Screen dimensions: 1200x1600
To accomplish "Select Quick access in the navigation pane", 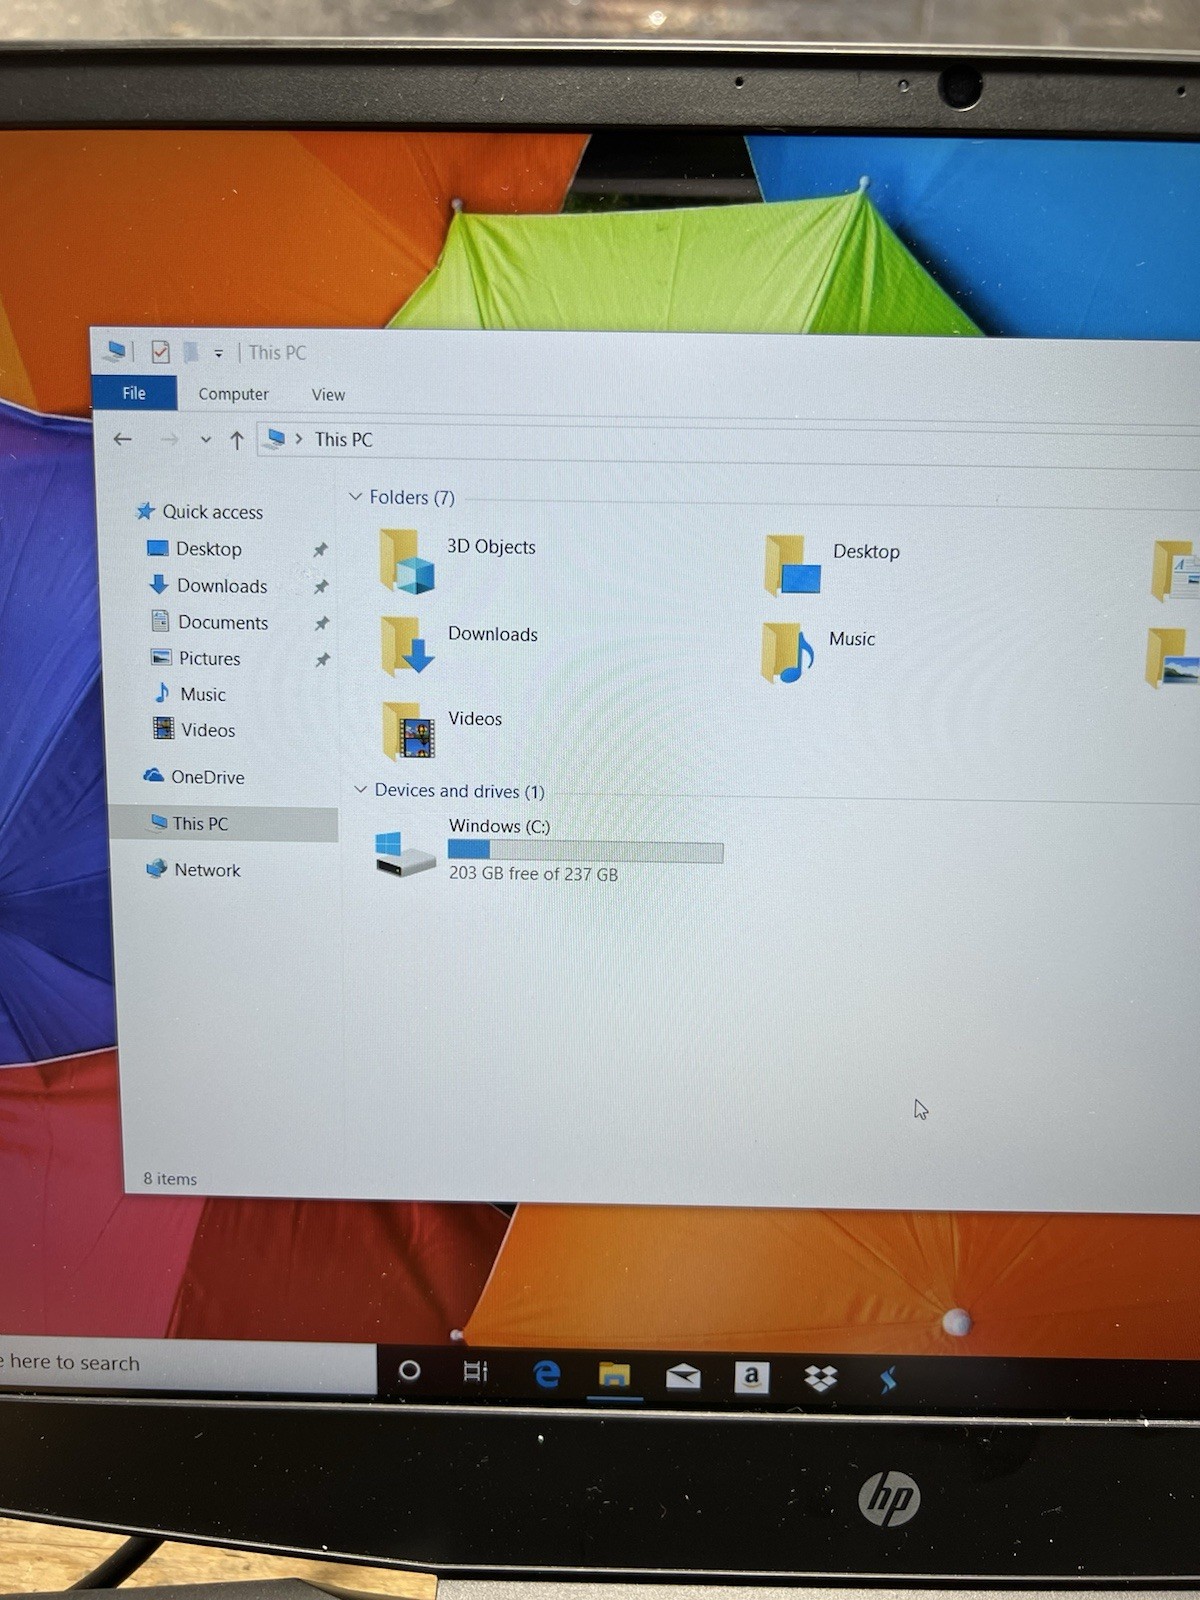I will tap(199, 511).
